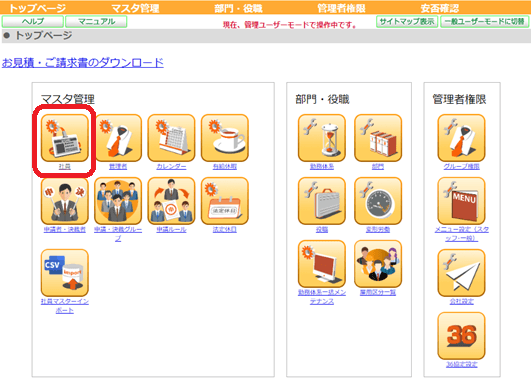Select the マスタ管理 top menu item
Screen dimensions: 531x379
pos(135,8)
